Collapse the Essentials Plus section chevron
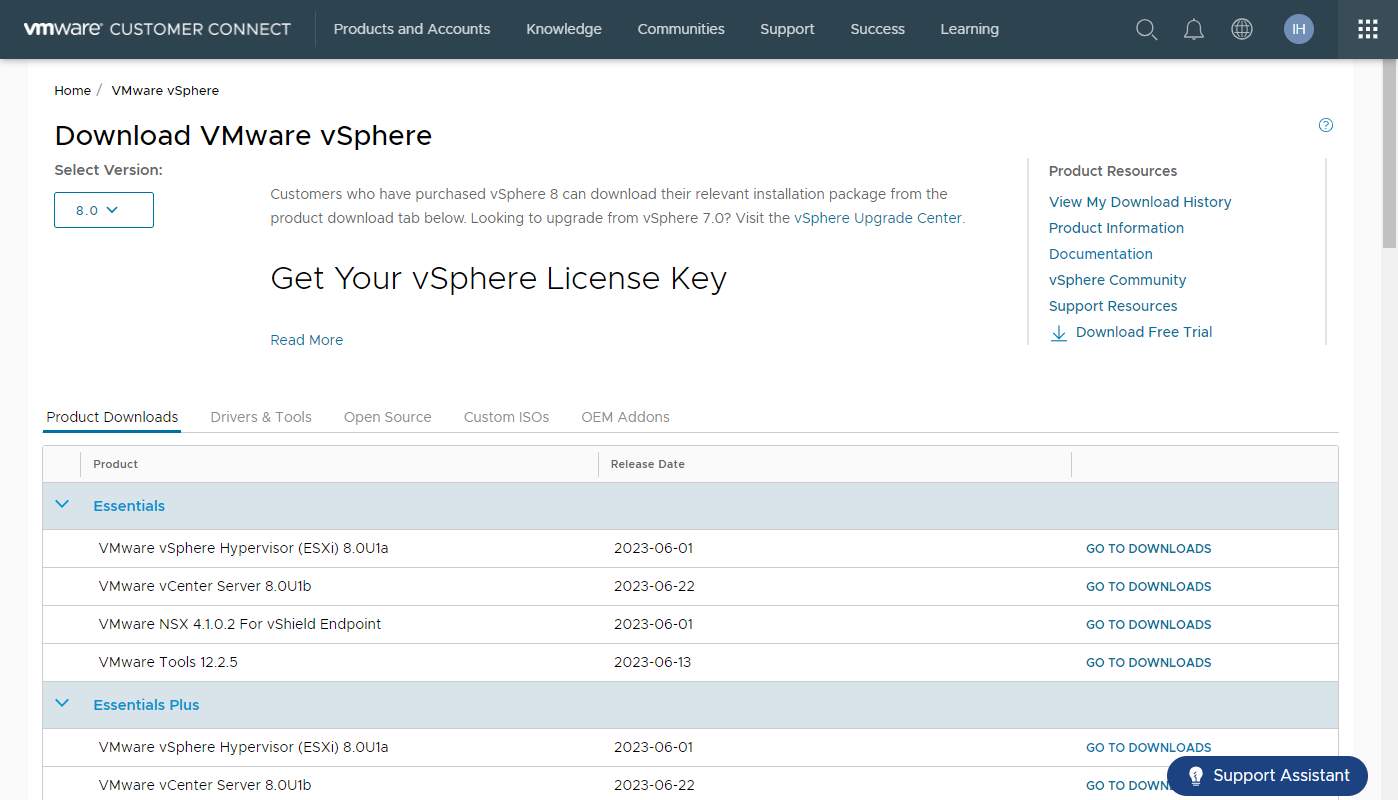Screen dimensions: 1398x800 (62, 703)
